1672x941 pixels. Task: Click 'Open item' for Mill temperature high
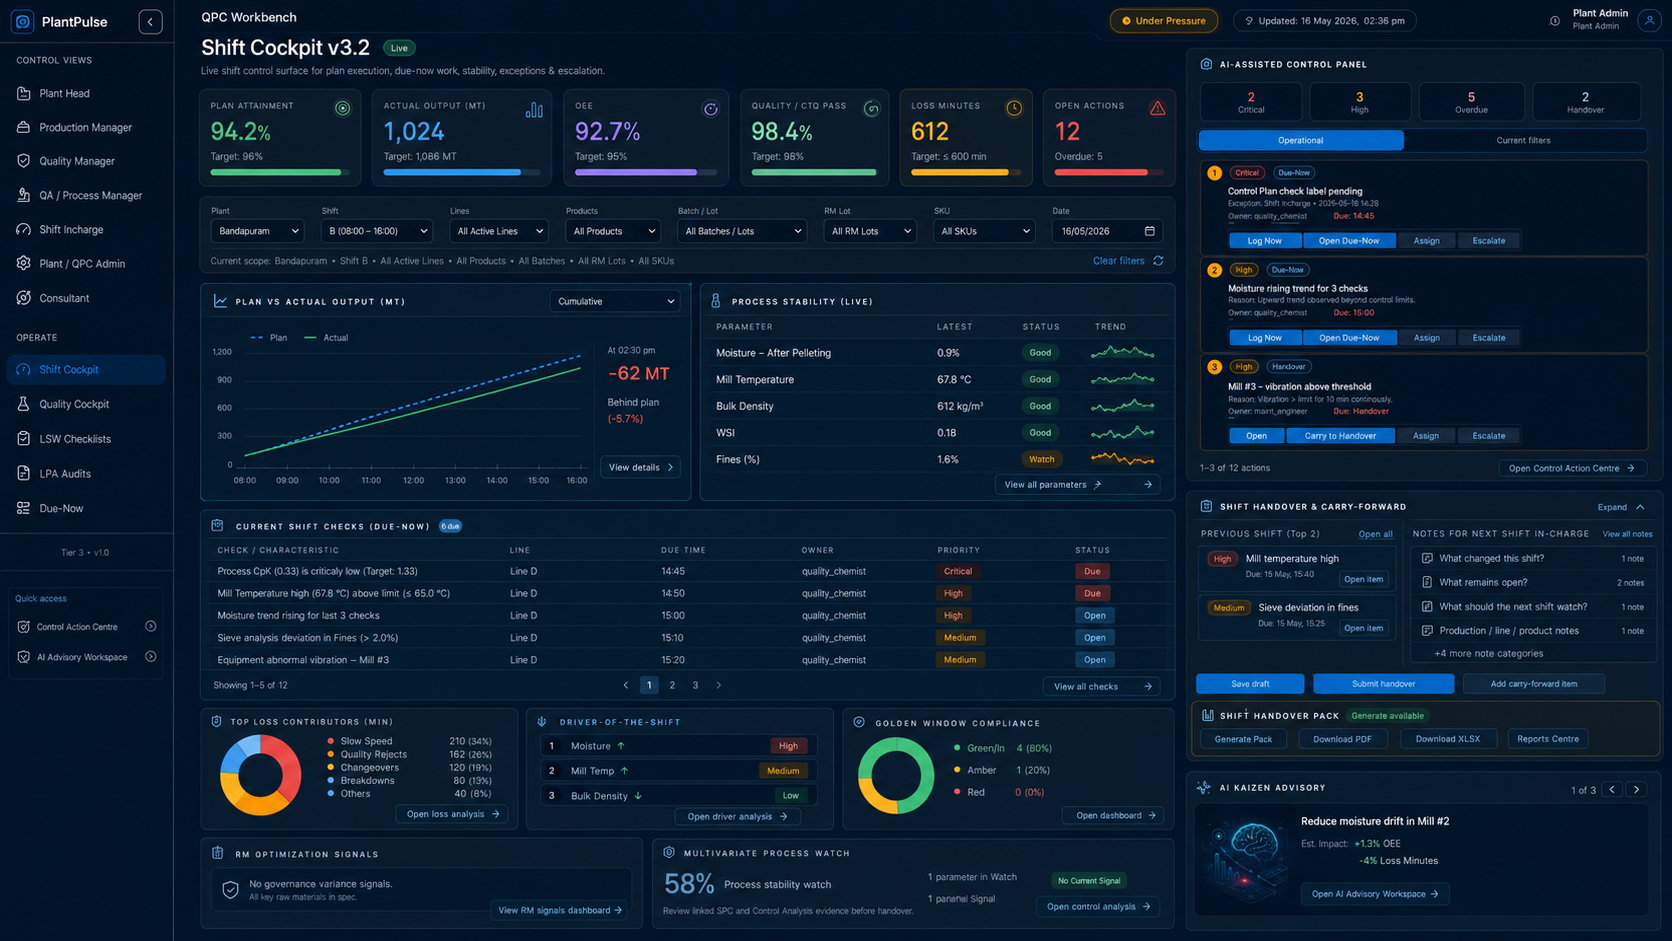1363,579
